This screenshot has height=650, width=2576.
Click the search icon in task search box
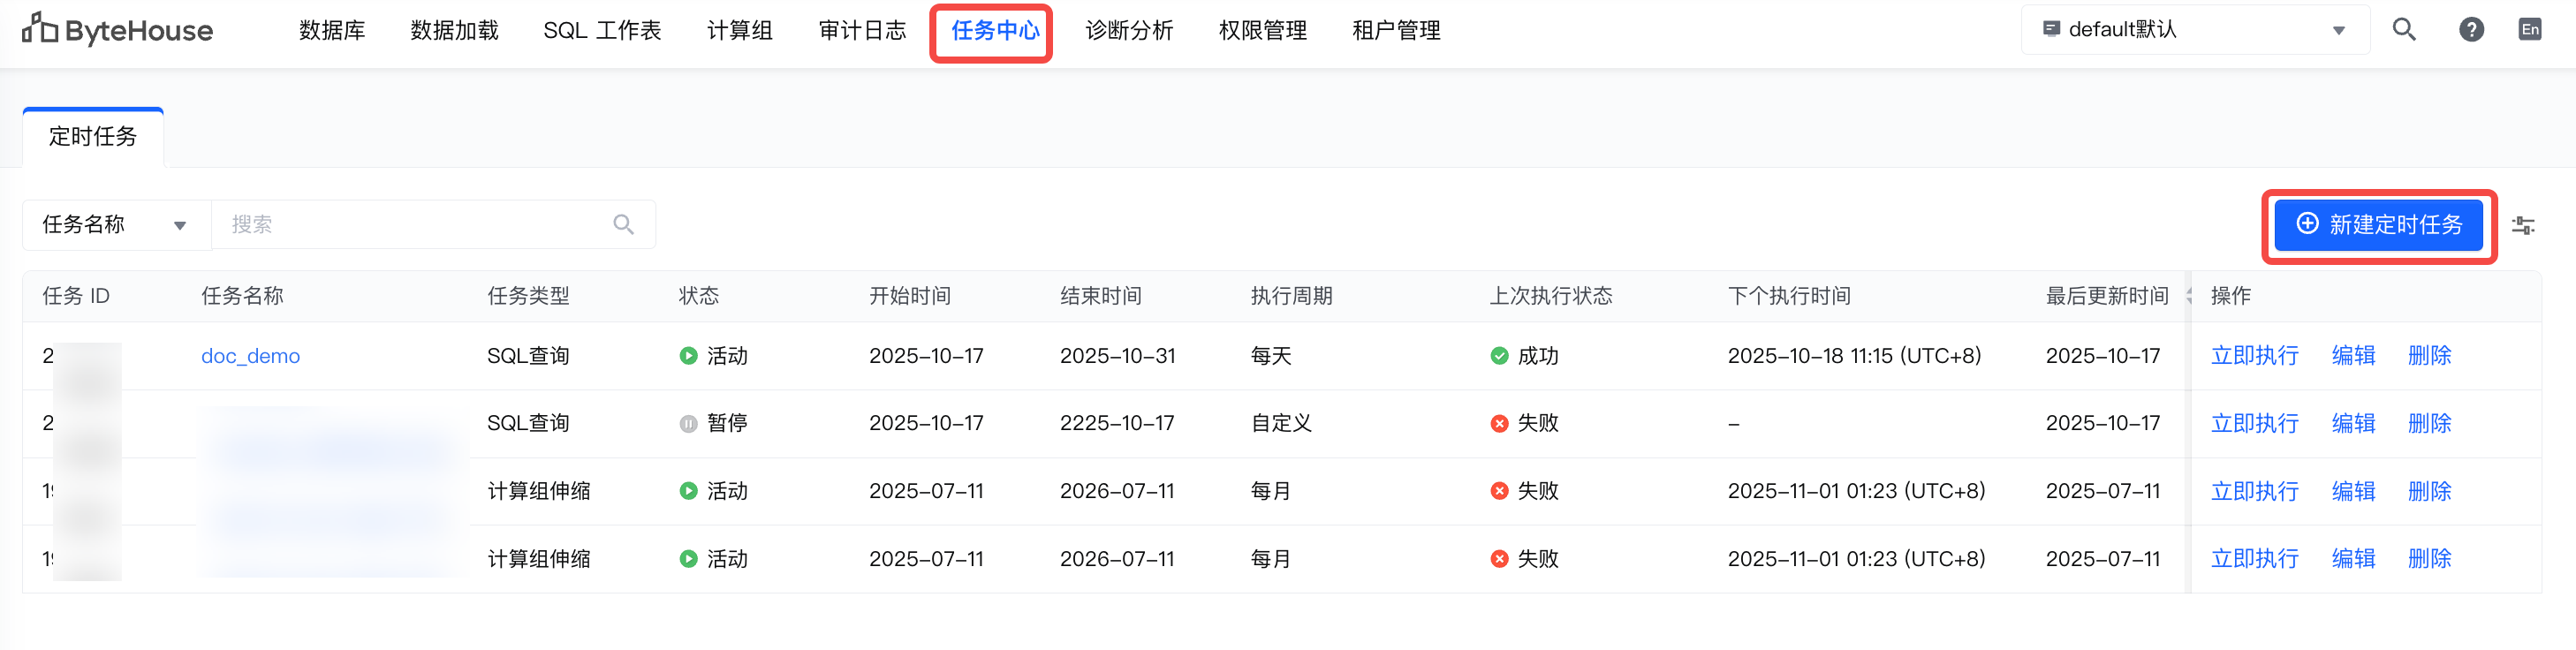click(x=623, y=225)
